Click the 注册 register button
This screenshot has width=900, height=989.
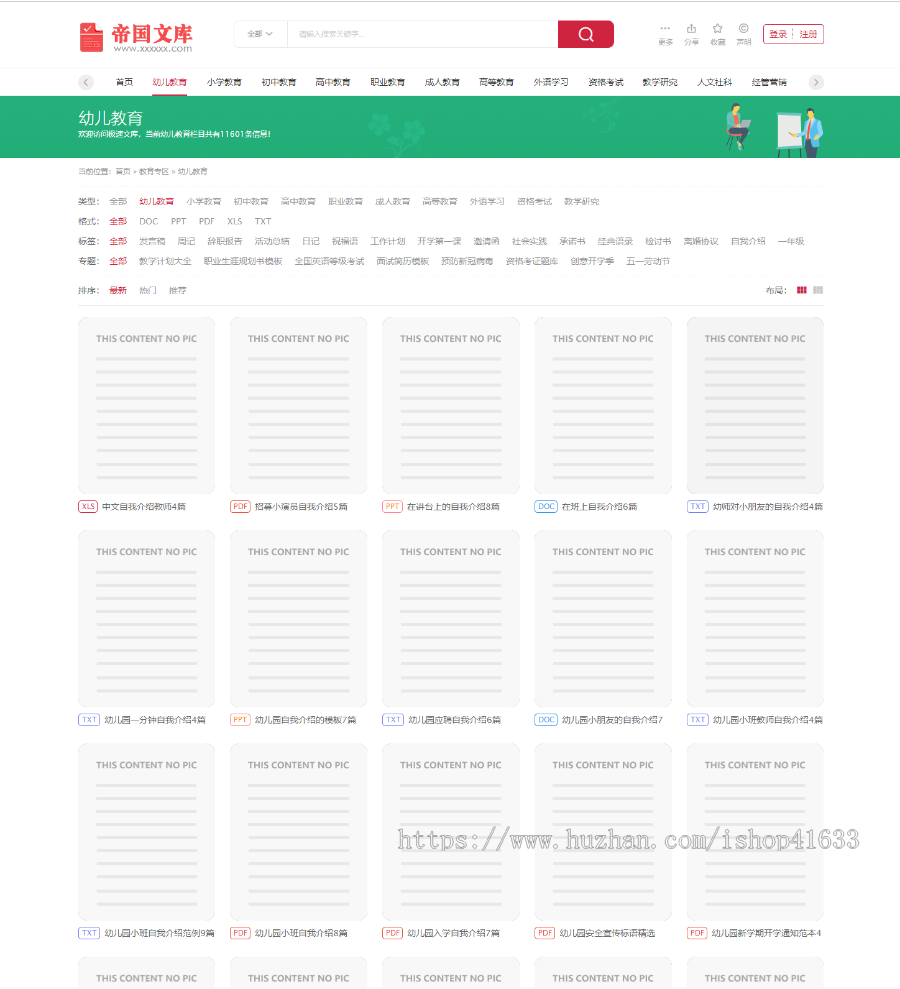(x=808, y=34)
